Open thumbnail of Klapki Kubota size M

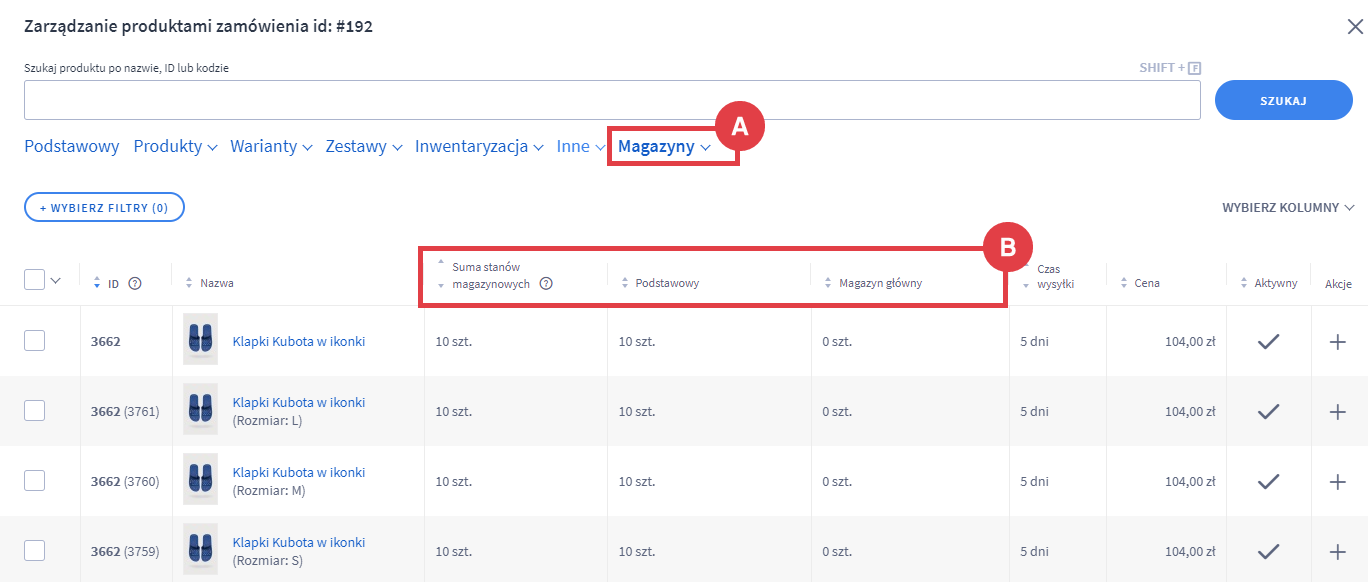(200, 480)
